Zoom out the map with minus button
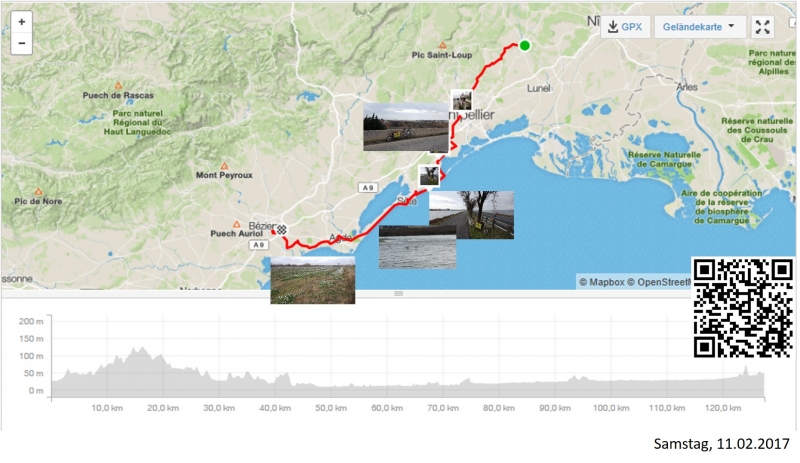 tap(21, 43)
